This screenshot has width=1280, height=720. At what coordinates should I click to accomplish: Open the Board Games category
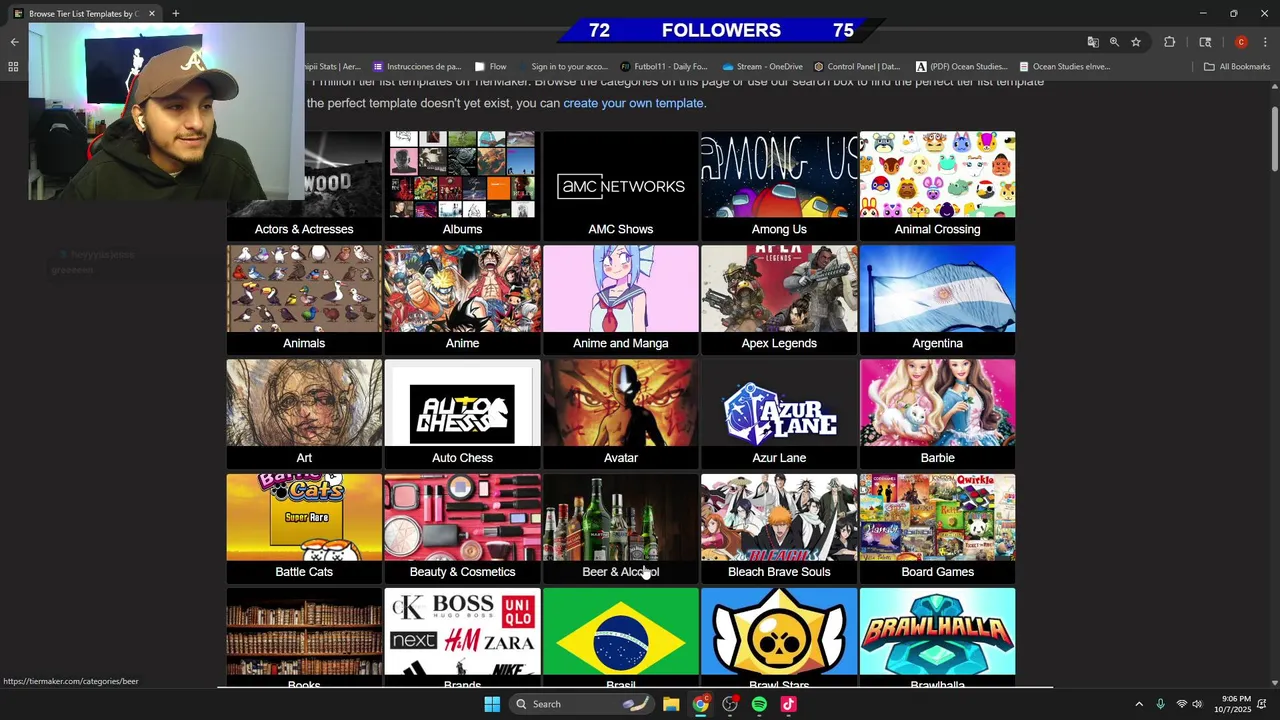point(937,528)
